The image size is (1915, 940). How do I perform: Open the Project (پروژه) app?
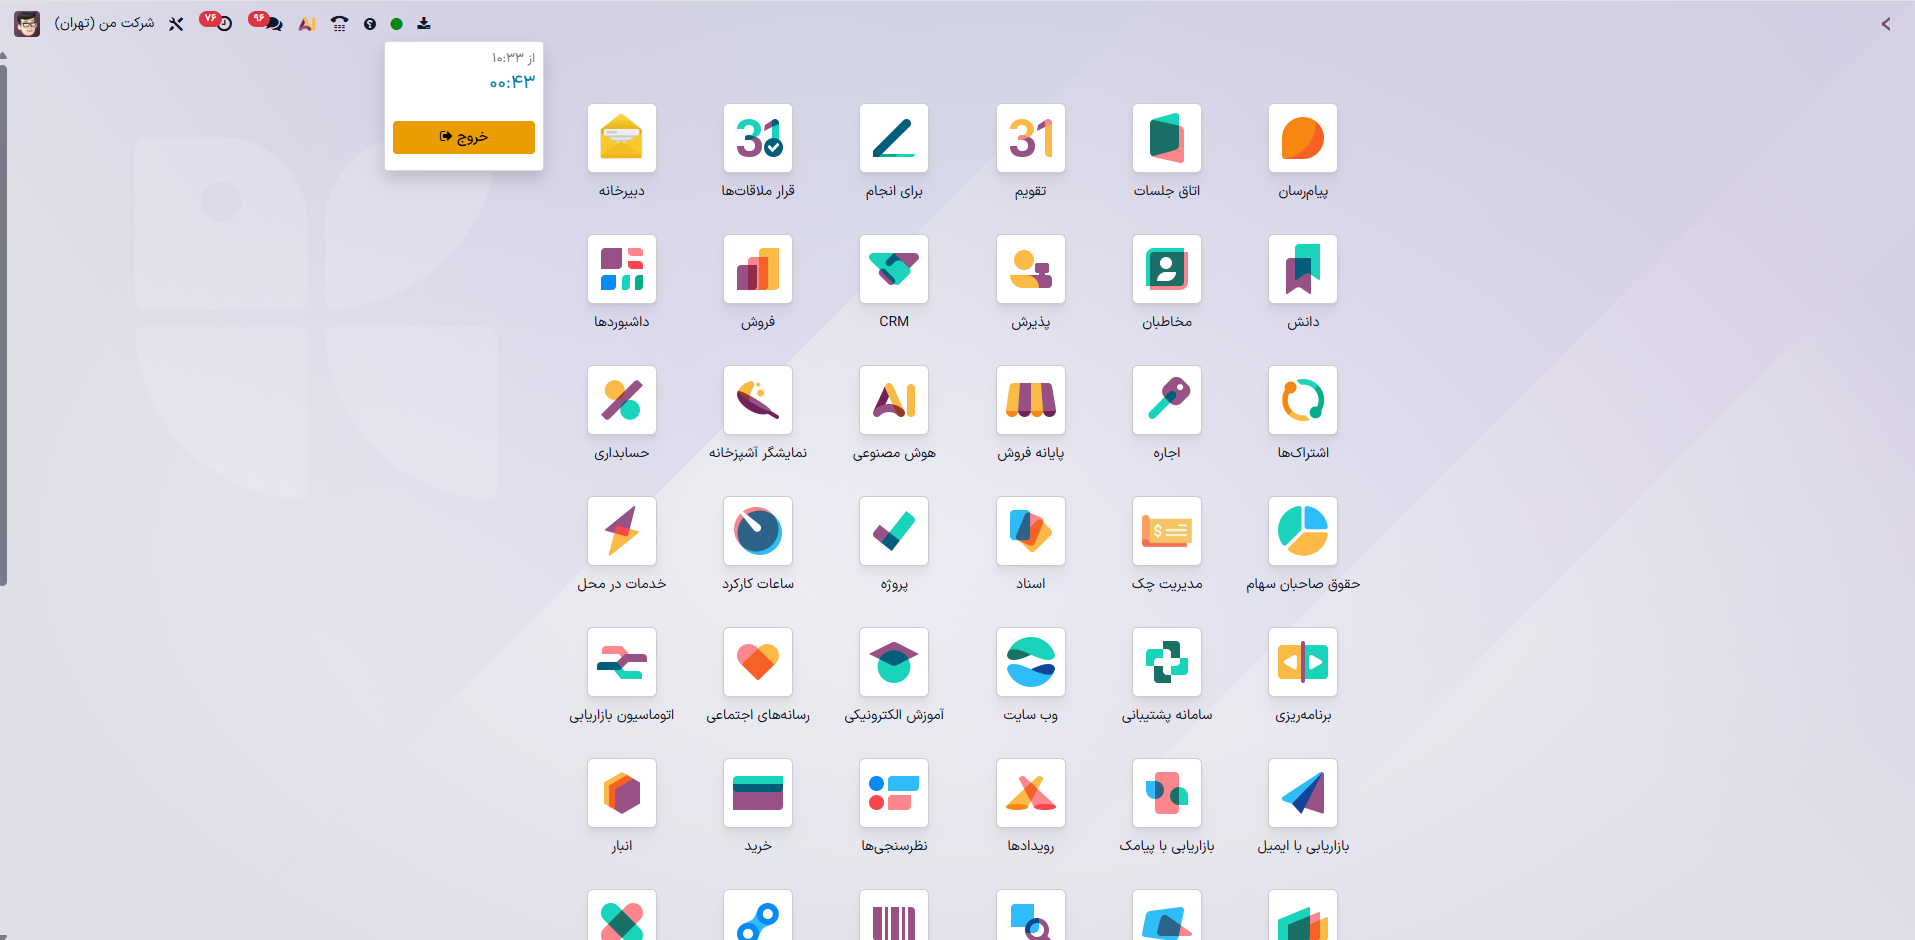coord(894,531)
